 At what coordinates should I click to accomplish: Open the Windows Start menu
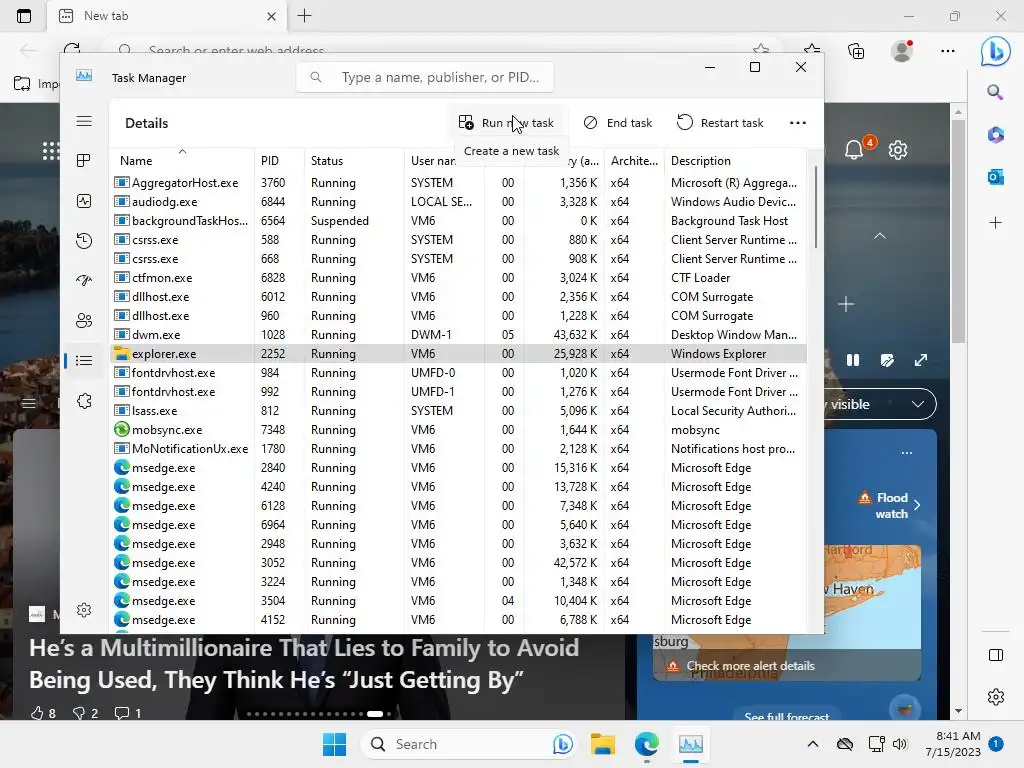point(334,744)
